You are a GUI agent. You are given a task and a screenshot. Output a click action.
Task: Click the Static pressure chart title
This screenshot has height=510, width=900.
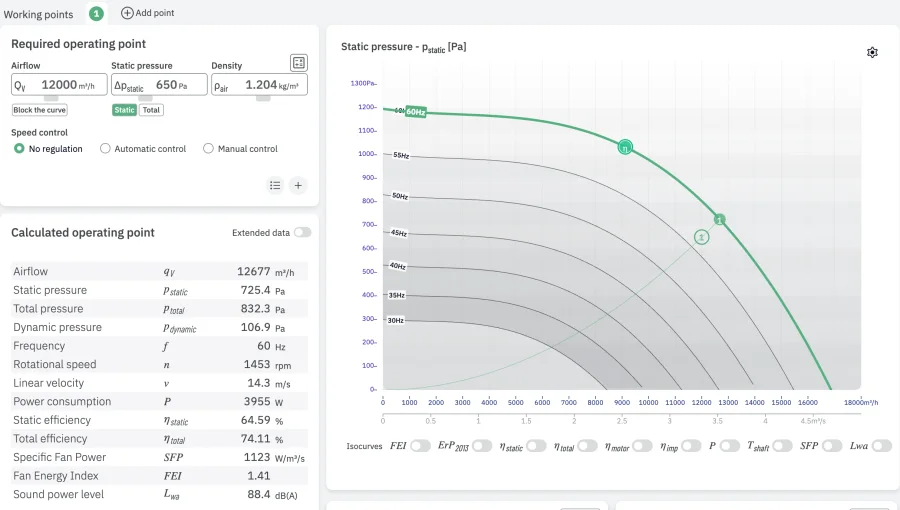404,47
